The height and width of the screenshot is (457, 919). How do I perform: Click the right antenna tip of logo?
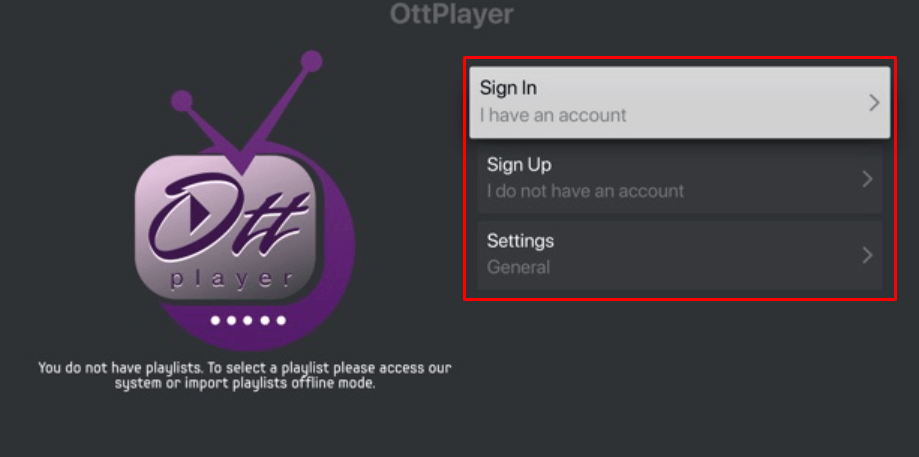coord(312,61)
